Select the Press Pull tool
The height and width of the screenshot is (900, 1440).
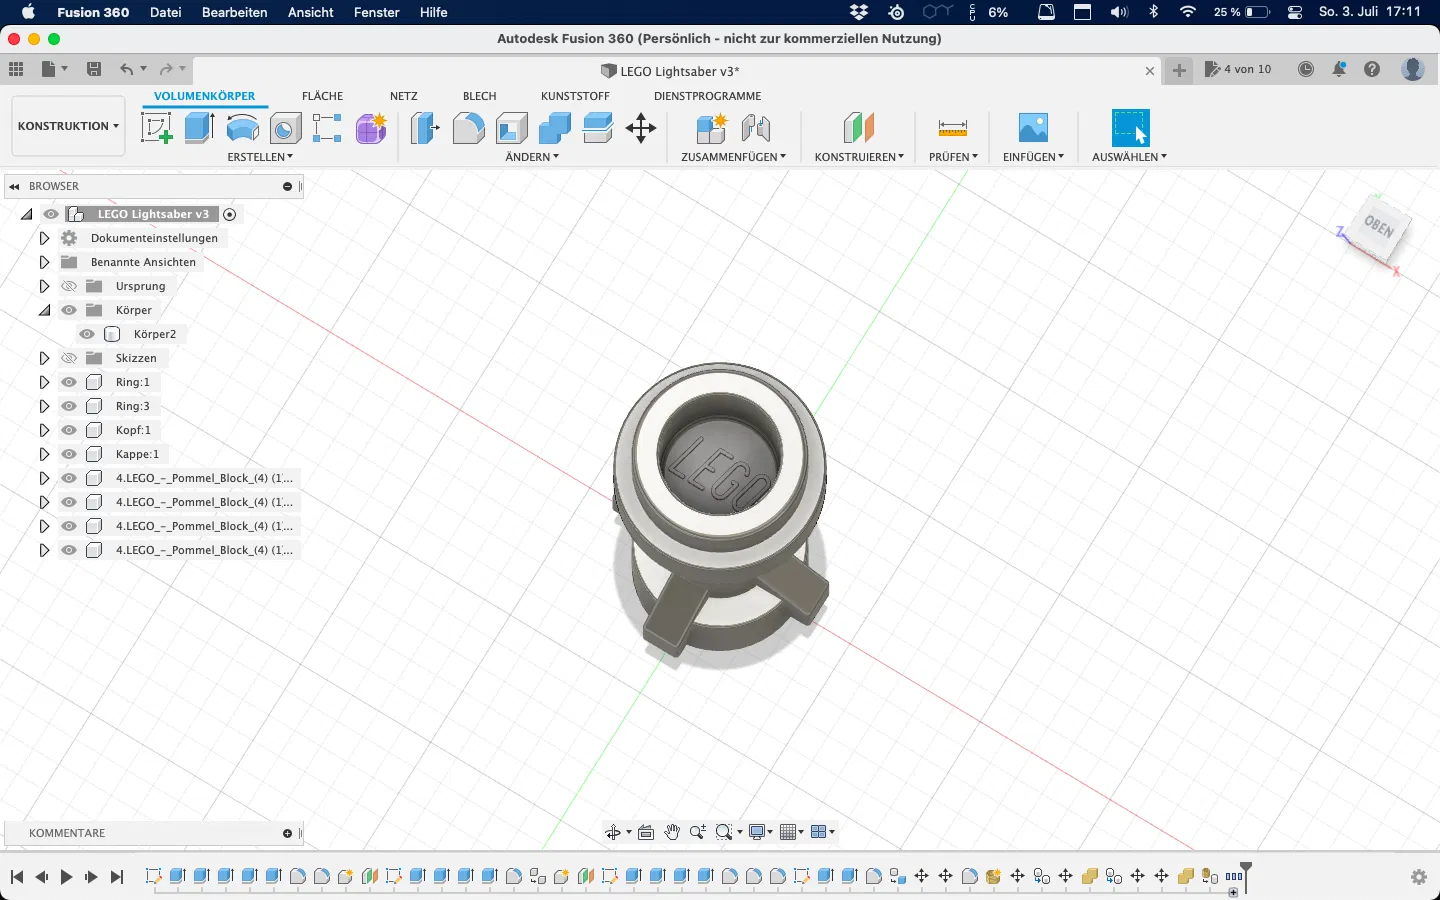pos(425,128)
